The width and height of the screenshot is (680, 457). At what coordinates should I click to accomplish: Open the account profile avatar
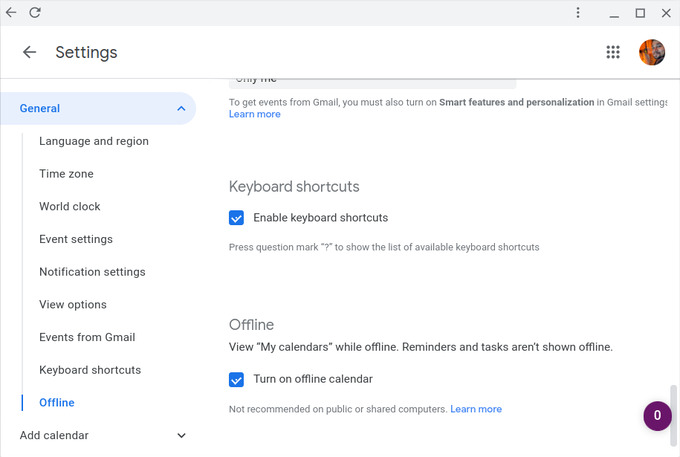pyautogui.click(x=652, y=52)
